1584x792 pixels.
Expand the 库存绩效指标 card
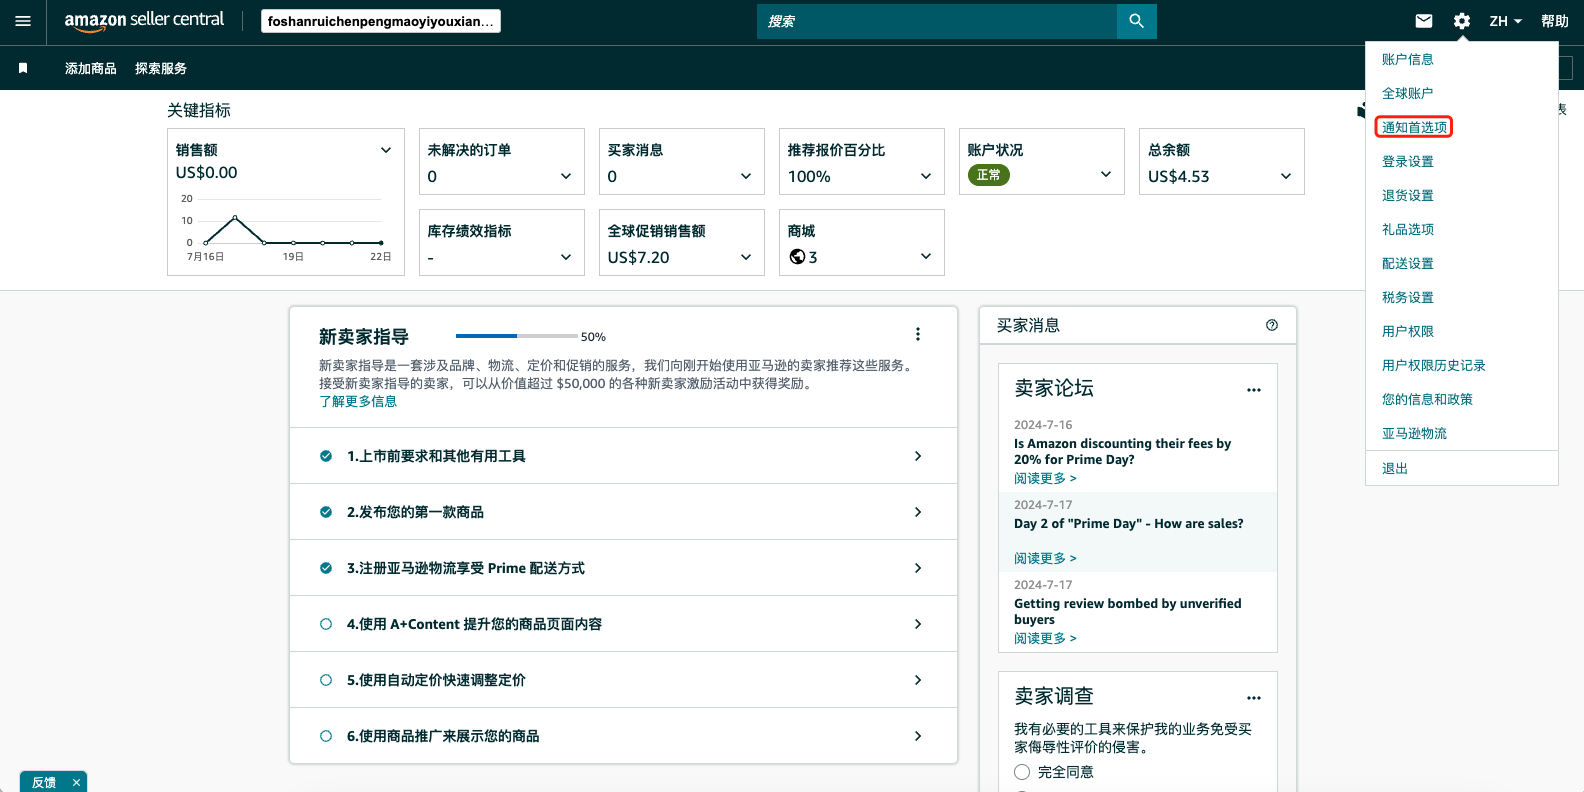566,257
